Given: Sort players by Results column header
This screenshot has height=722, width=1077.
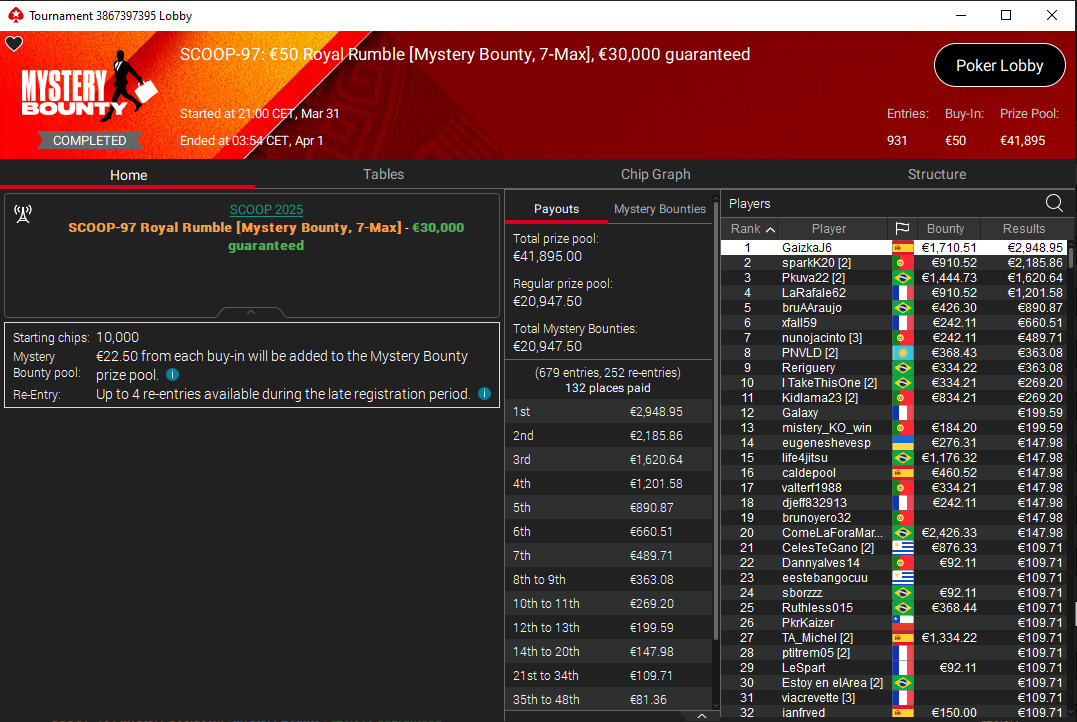Looking at the screenshot, I should tap(1023, 229).
